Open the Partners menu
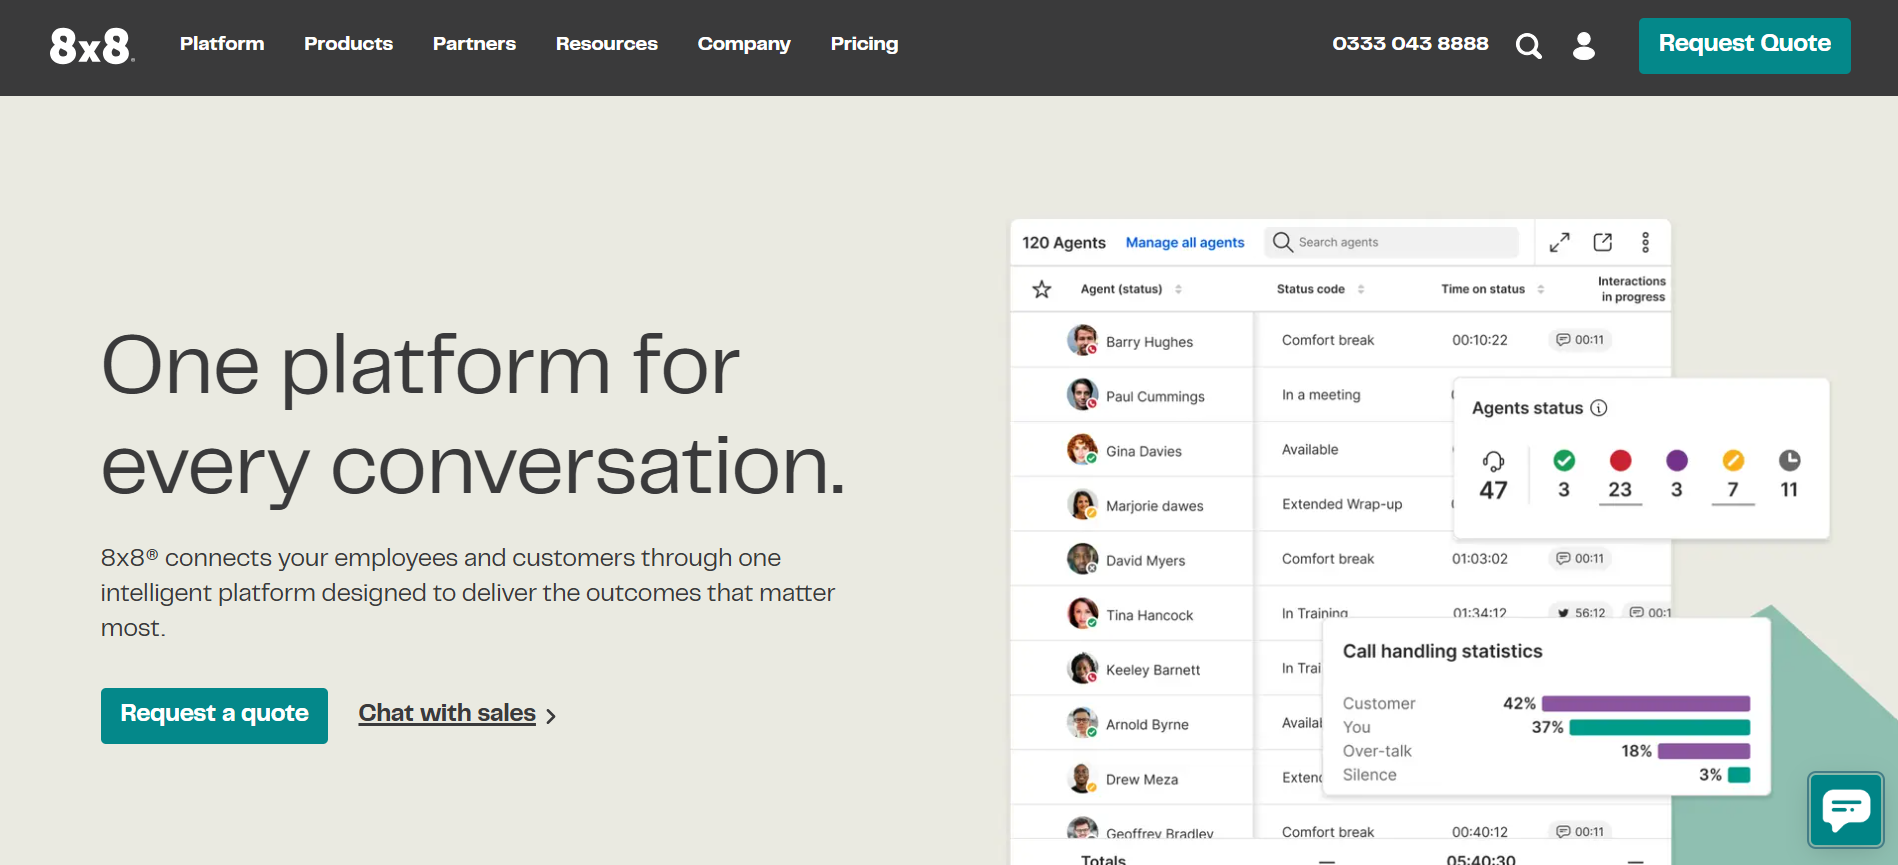 (x=474, y=44)
